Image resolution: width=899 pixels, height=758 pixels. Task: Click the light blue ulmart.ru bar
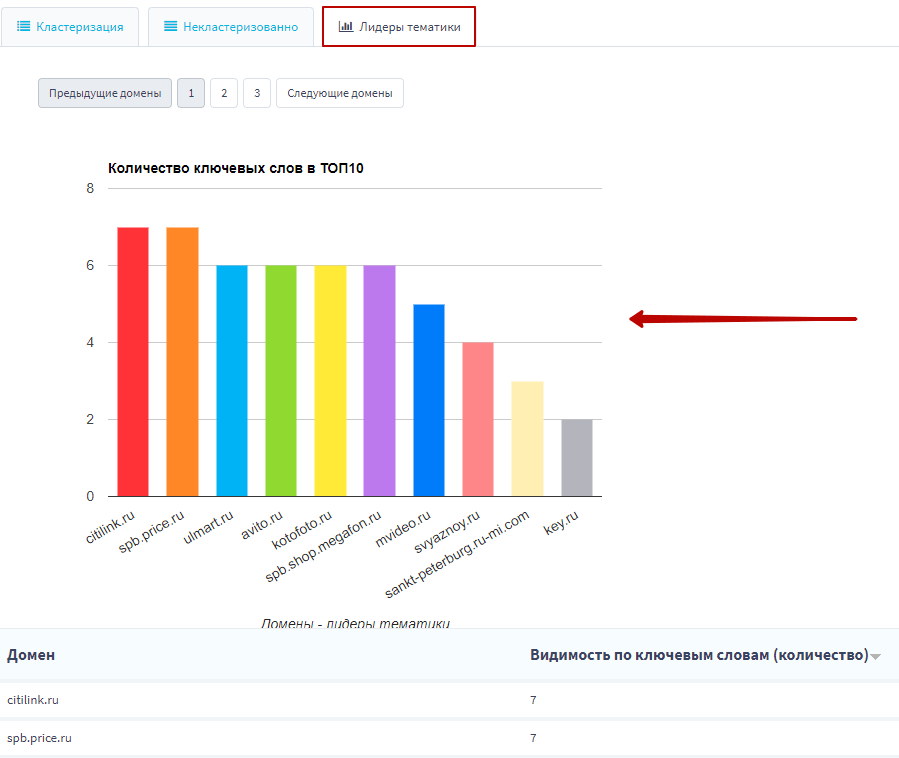click(x=232, y=381)
